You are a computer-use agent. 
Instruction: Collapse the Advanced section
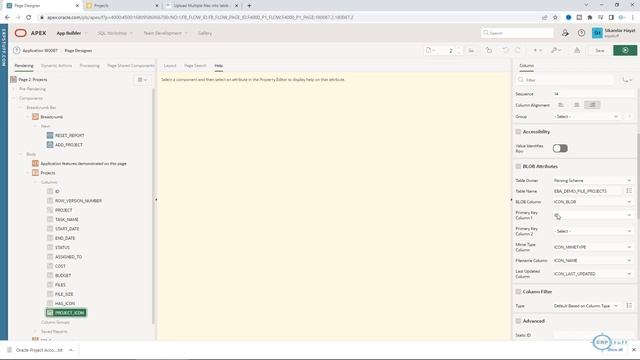(x=518, y=321)
